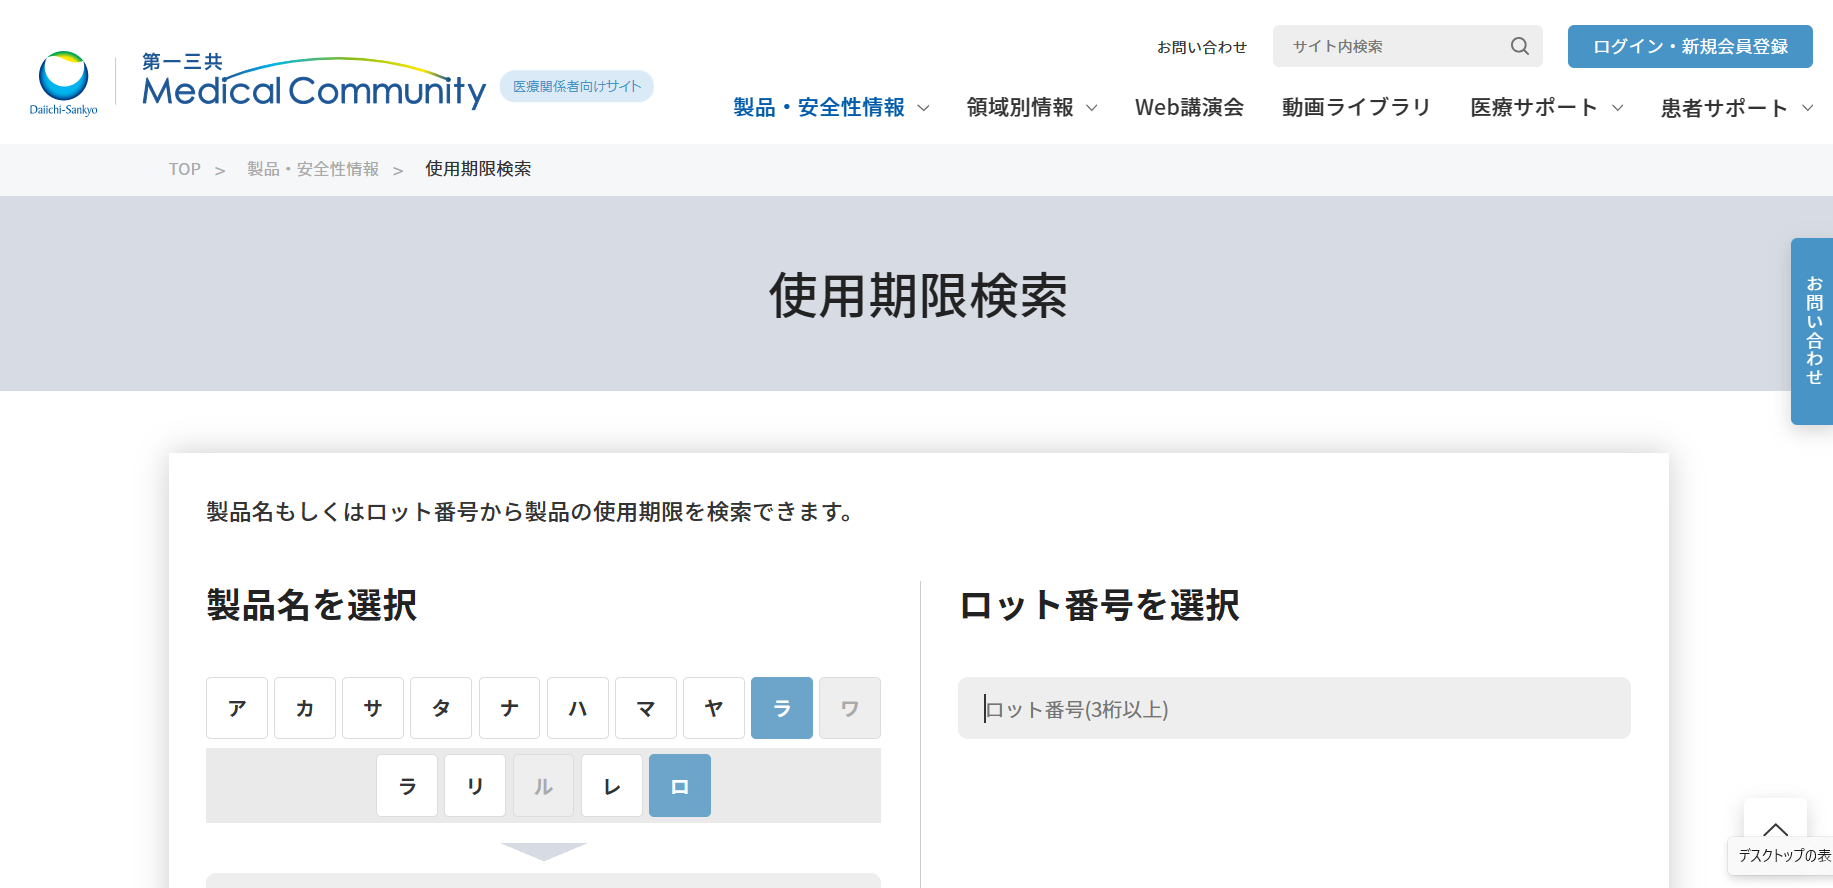Select the ハ kana row button
This screenshot has width=1833, height=888.
(578, 708)
